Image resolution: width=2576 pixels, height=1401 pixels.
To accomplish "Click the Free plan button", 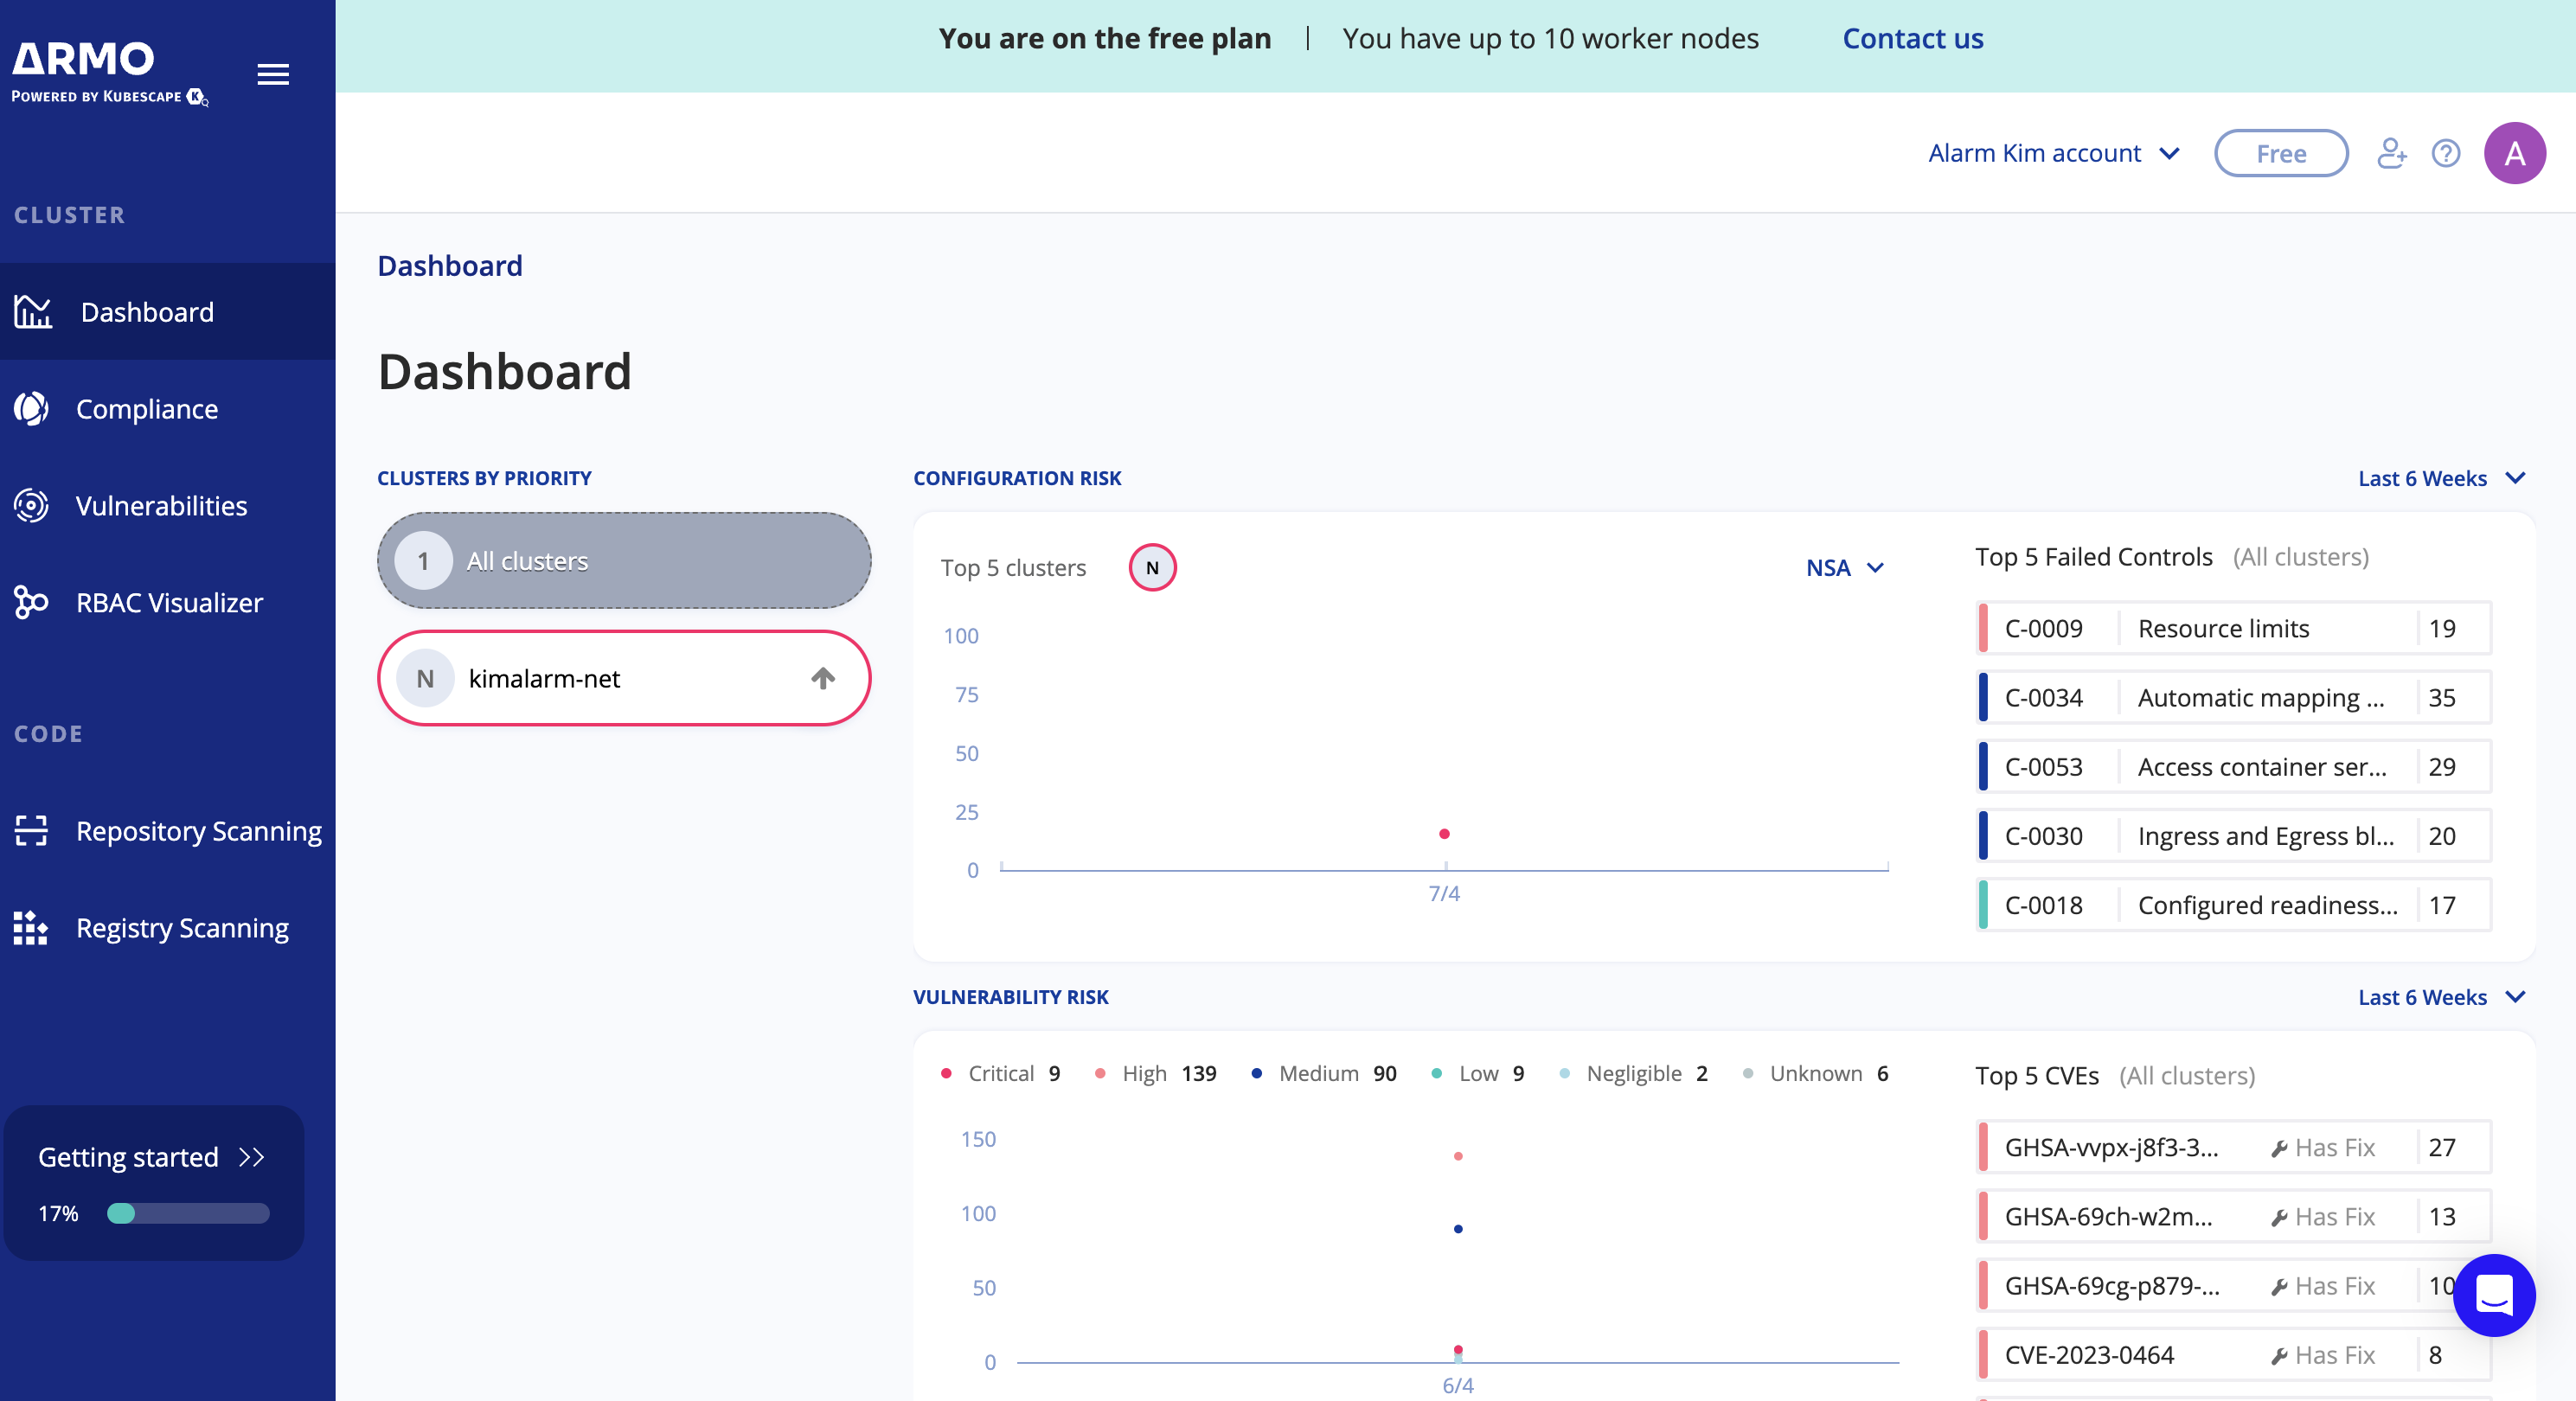I will [2280, 153].
